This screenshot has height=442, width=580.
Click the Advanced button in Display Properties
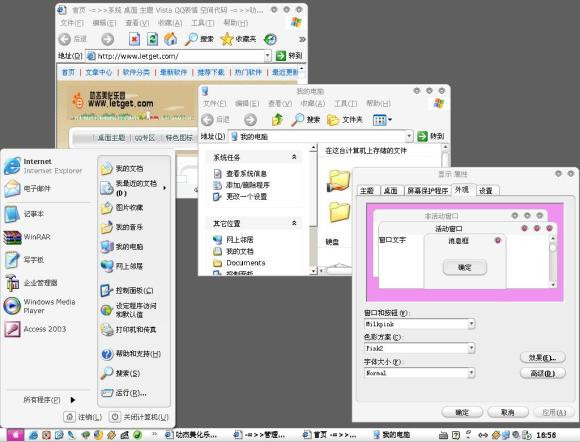[x=543, y=373]
